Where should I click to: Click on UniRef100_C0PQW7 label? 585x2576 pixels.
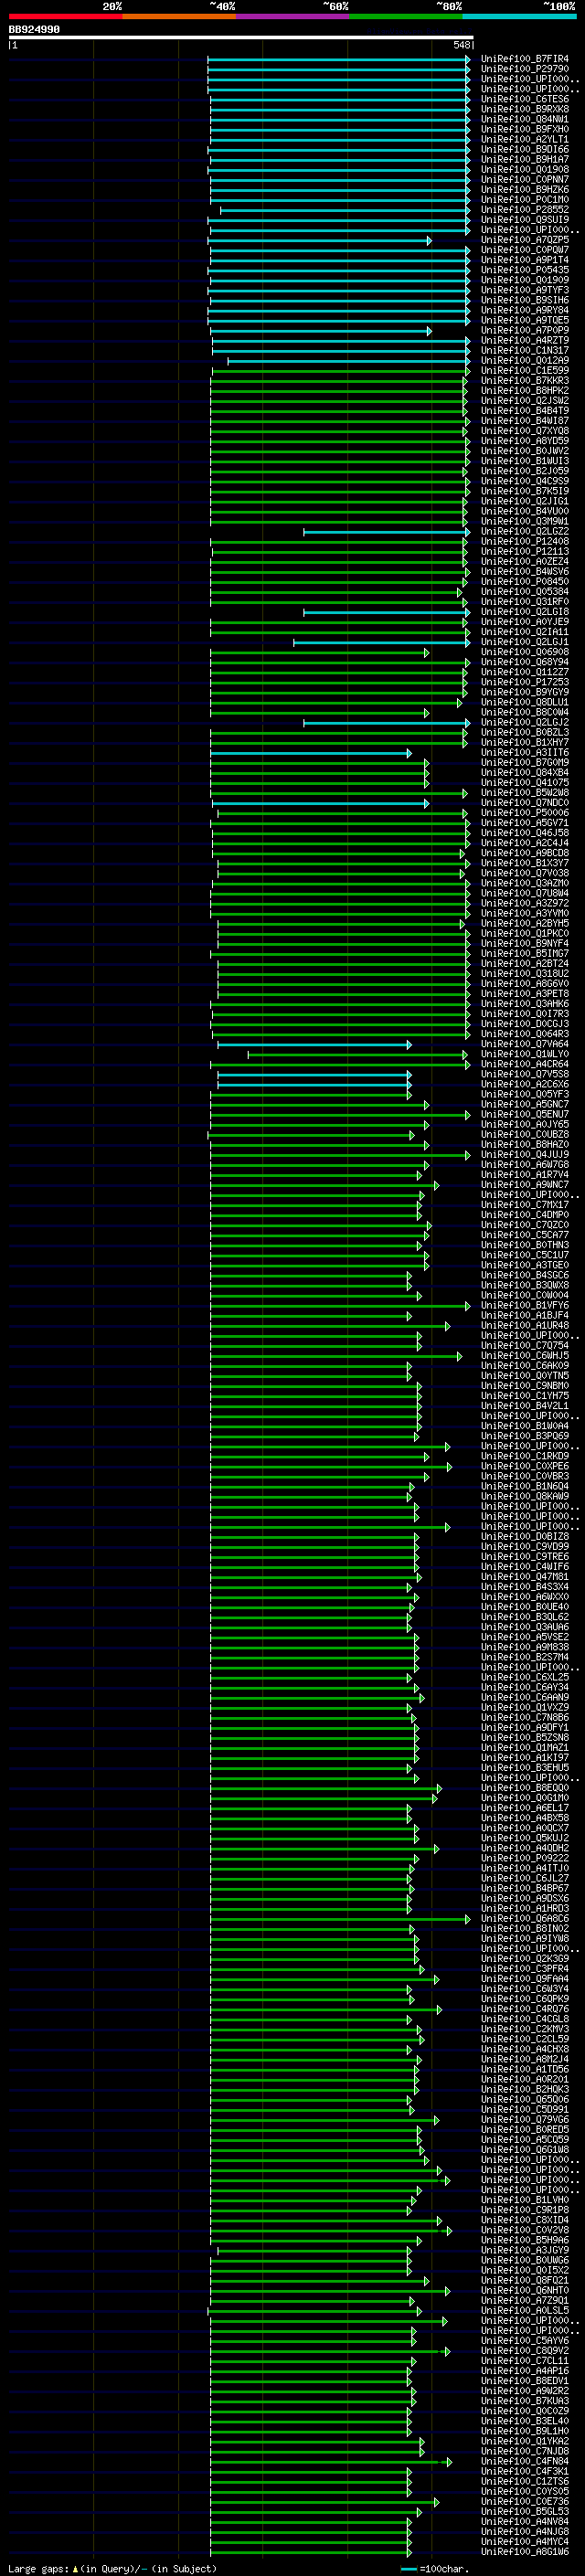point(525,250)
